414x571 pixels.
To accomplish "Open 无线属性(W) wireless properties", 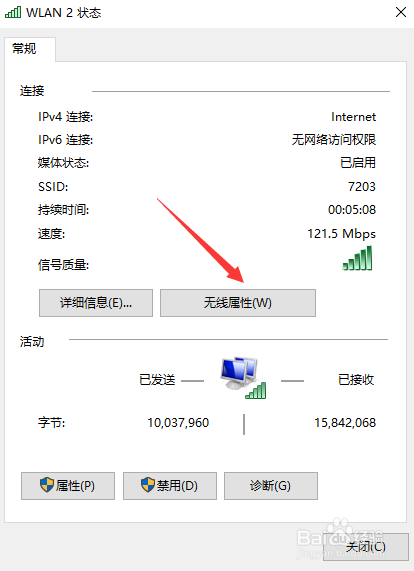I will [238, 303].
